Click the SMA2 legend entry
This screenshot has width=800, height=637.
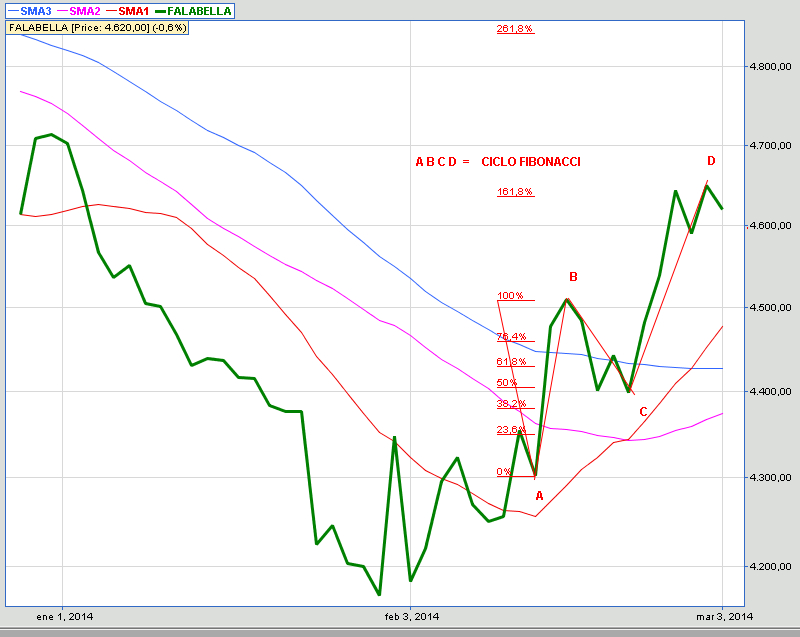pyautogui.click(x=79, y=11)
